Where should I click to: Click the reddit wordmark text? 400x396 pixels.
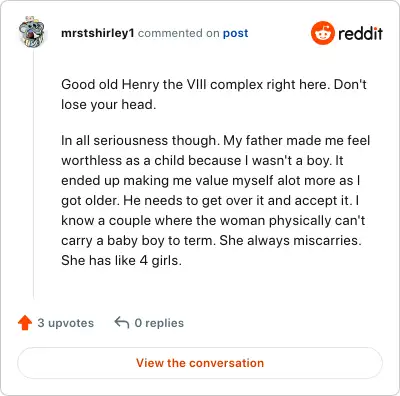[360, 33]
